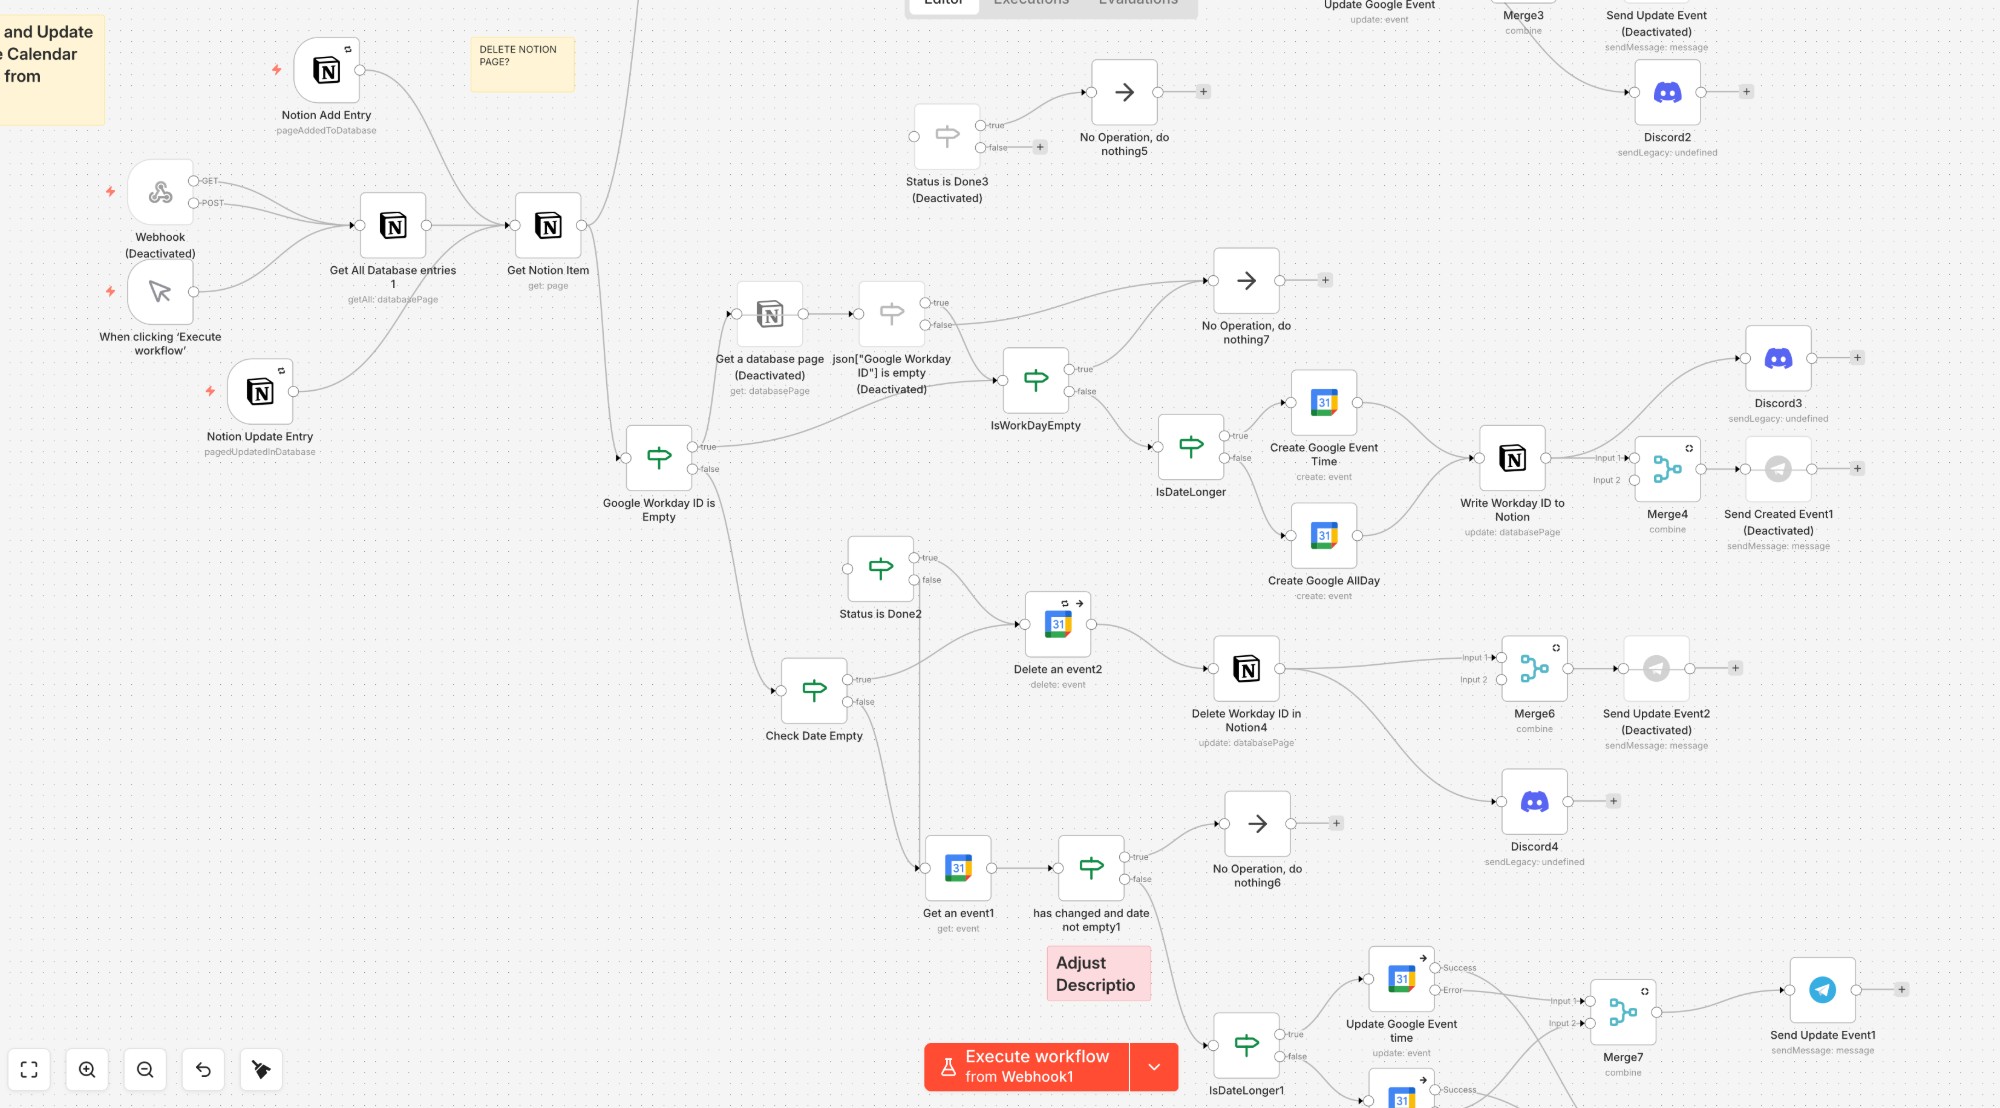Viewport: 2000px width, 1108px height.
Task: Select the No Operation, do nothing5 node
Action: pos(1124,92)
